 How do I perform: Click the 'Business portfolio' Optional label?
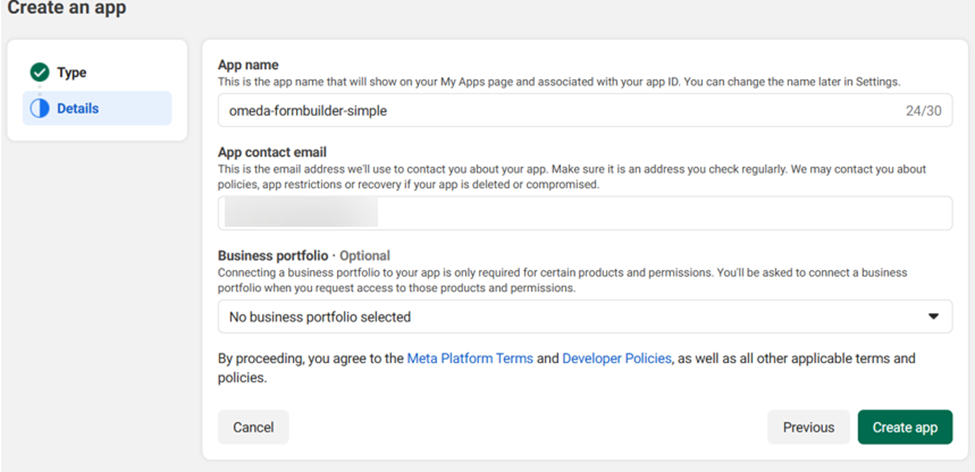pyautogui.click(x=304, y=256)
